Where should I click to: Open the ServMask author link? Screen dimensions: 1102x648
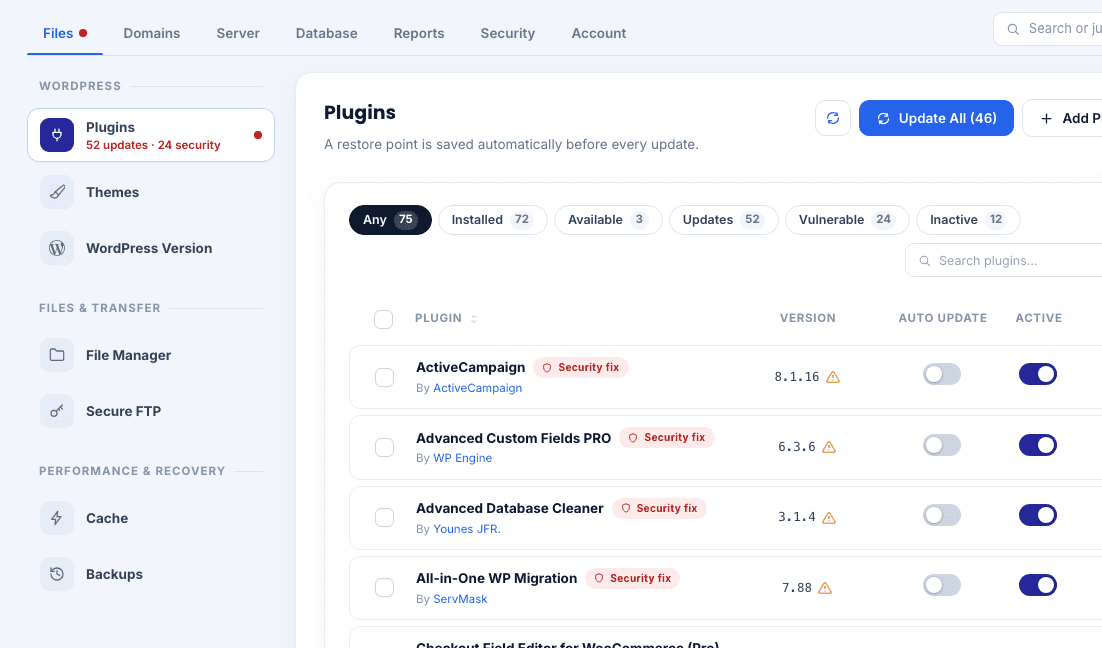coord(460,599)
